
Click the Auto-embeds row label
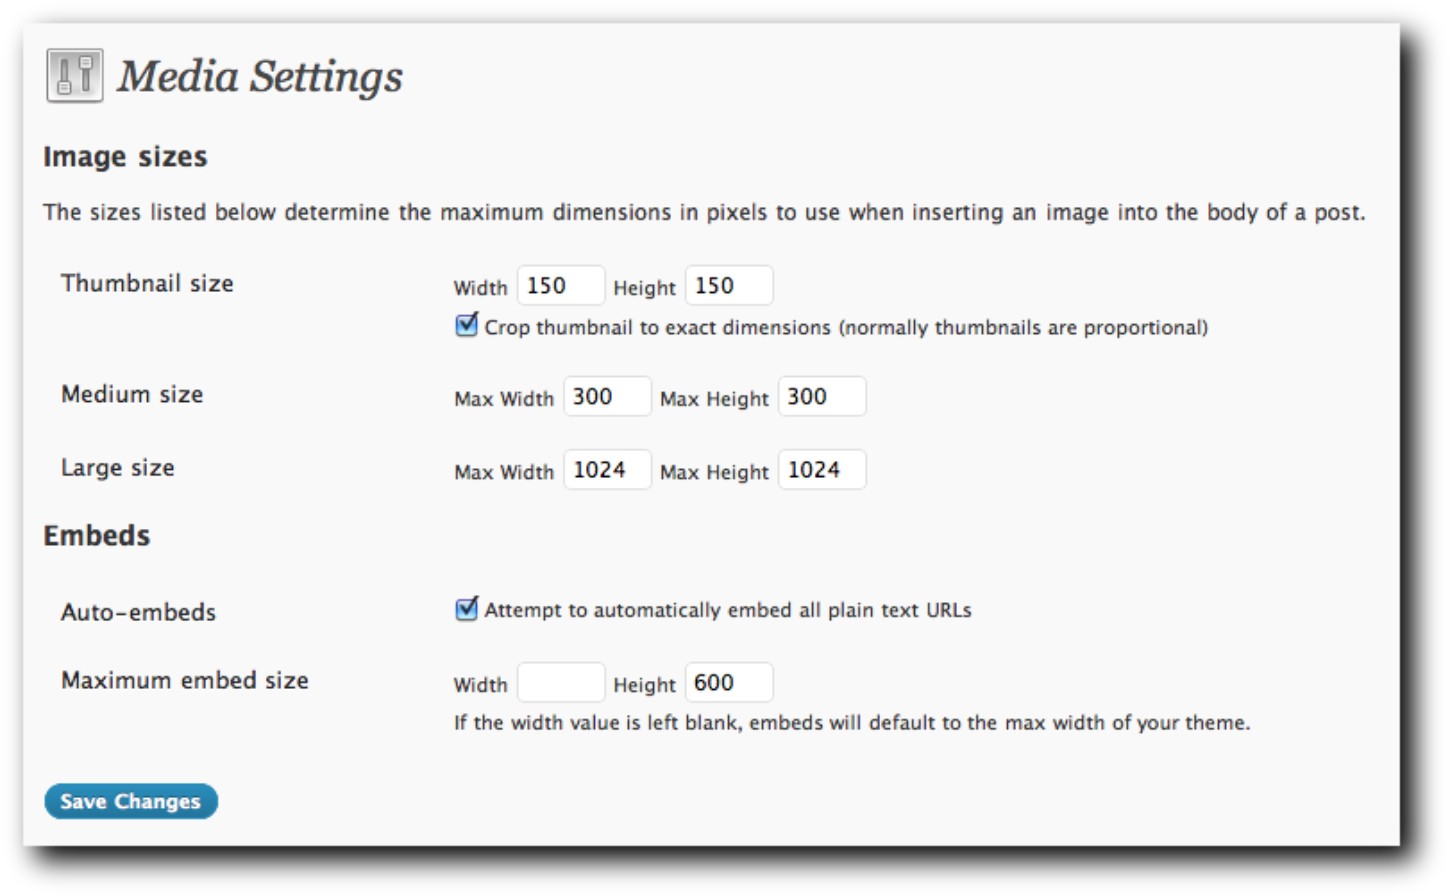coord(138,612)
